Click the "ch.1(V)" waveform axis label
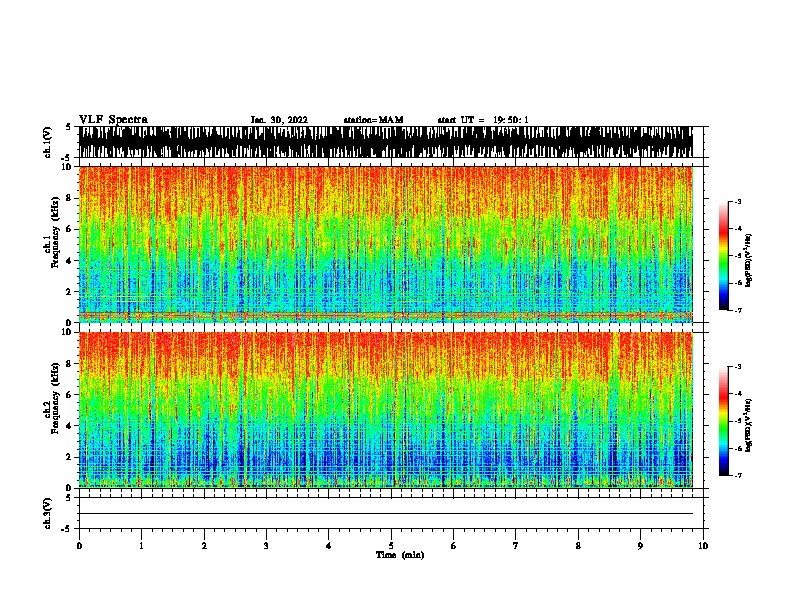 click(48, 142)
